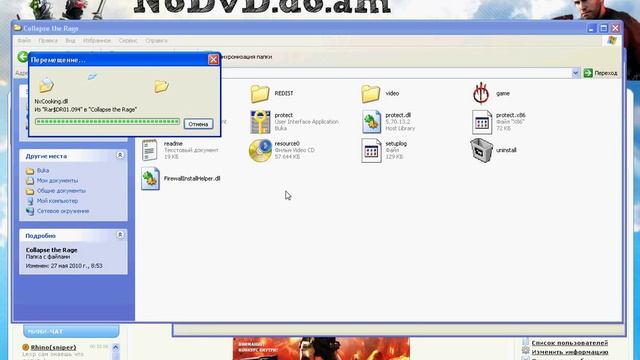Open the Файл menu

pos(24,41)
